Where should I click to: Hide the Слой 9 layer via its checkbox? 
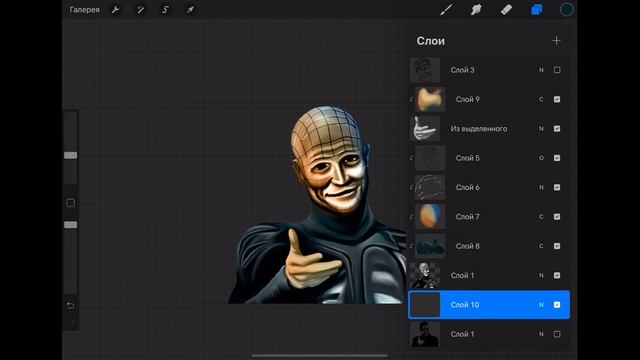tap(557, 99)
